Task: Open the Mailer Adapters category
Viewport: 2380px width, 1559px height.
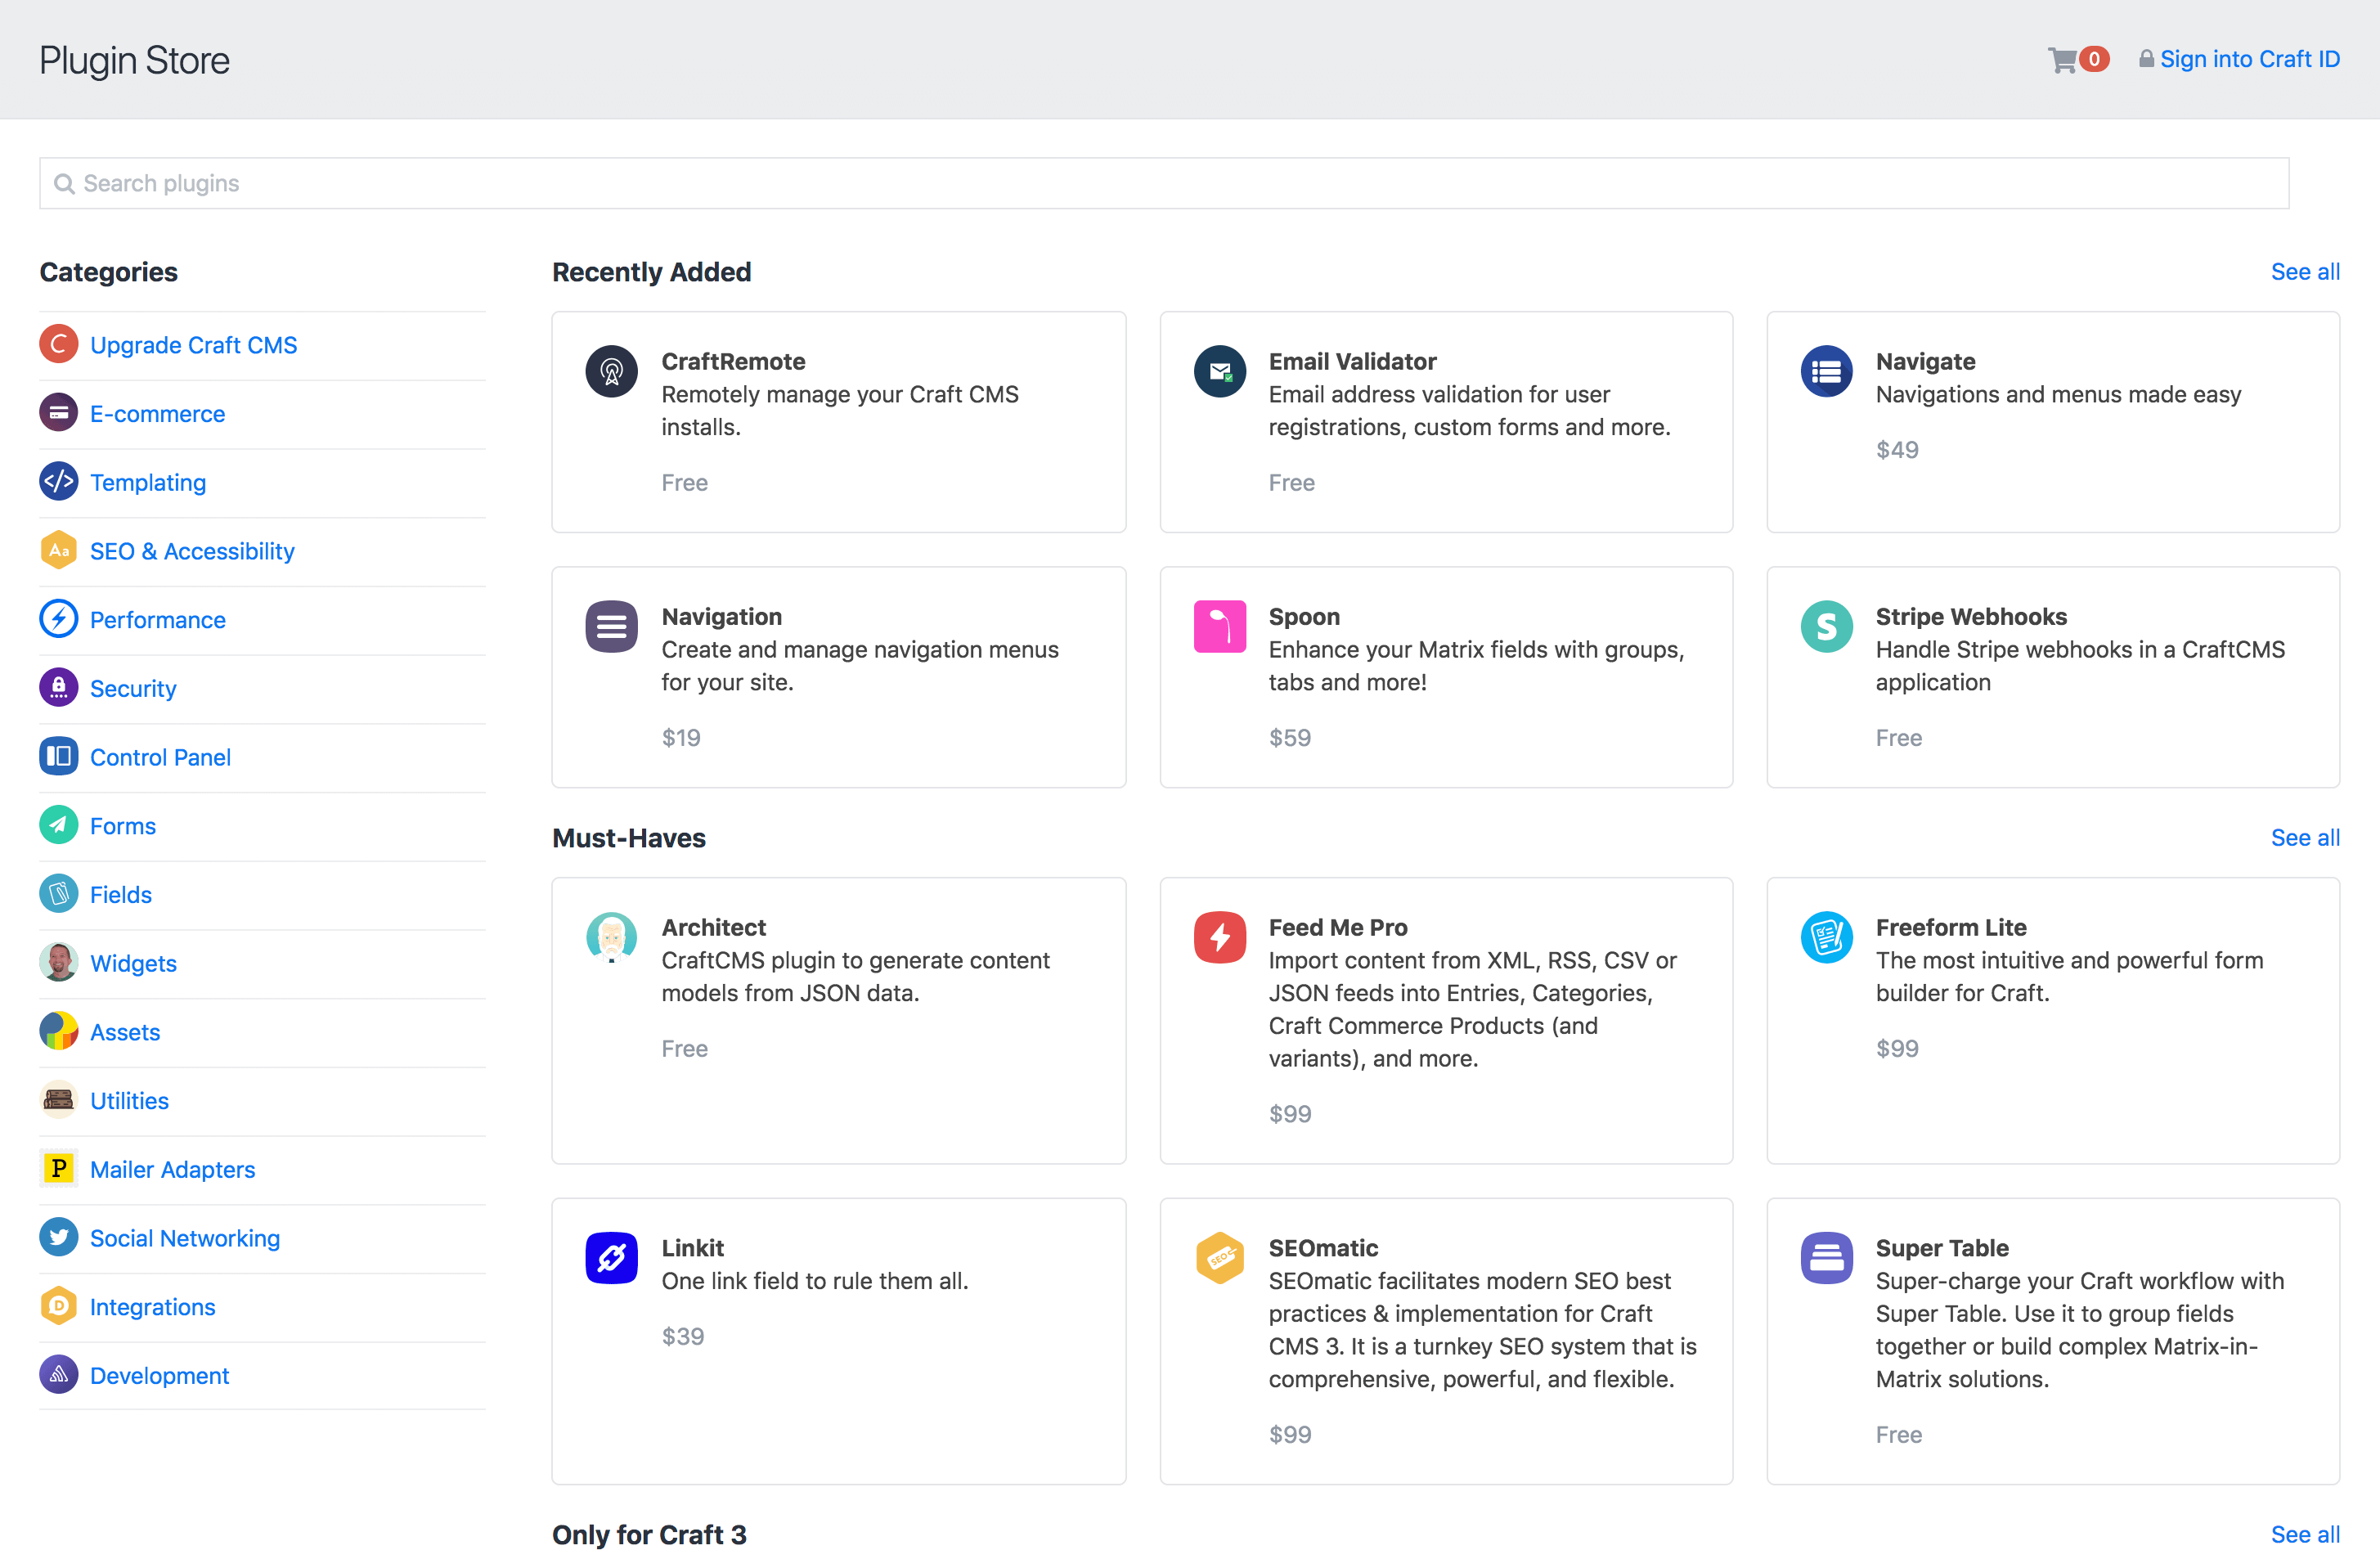Action: coord(173,1169)
